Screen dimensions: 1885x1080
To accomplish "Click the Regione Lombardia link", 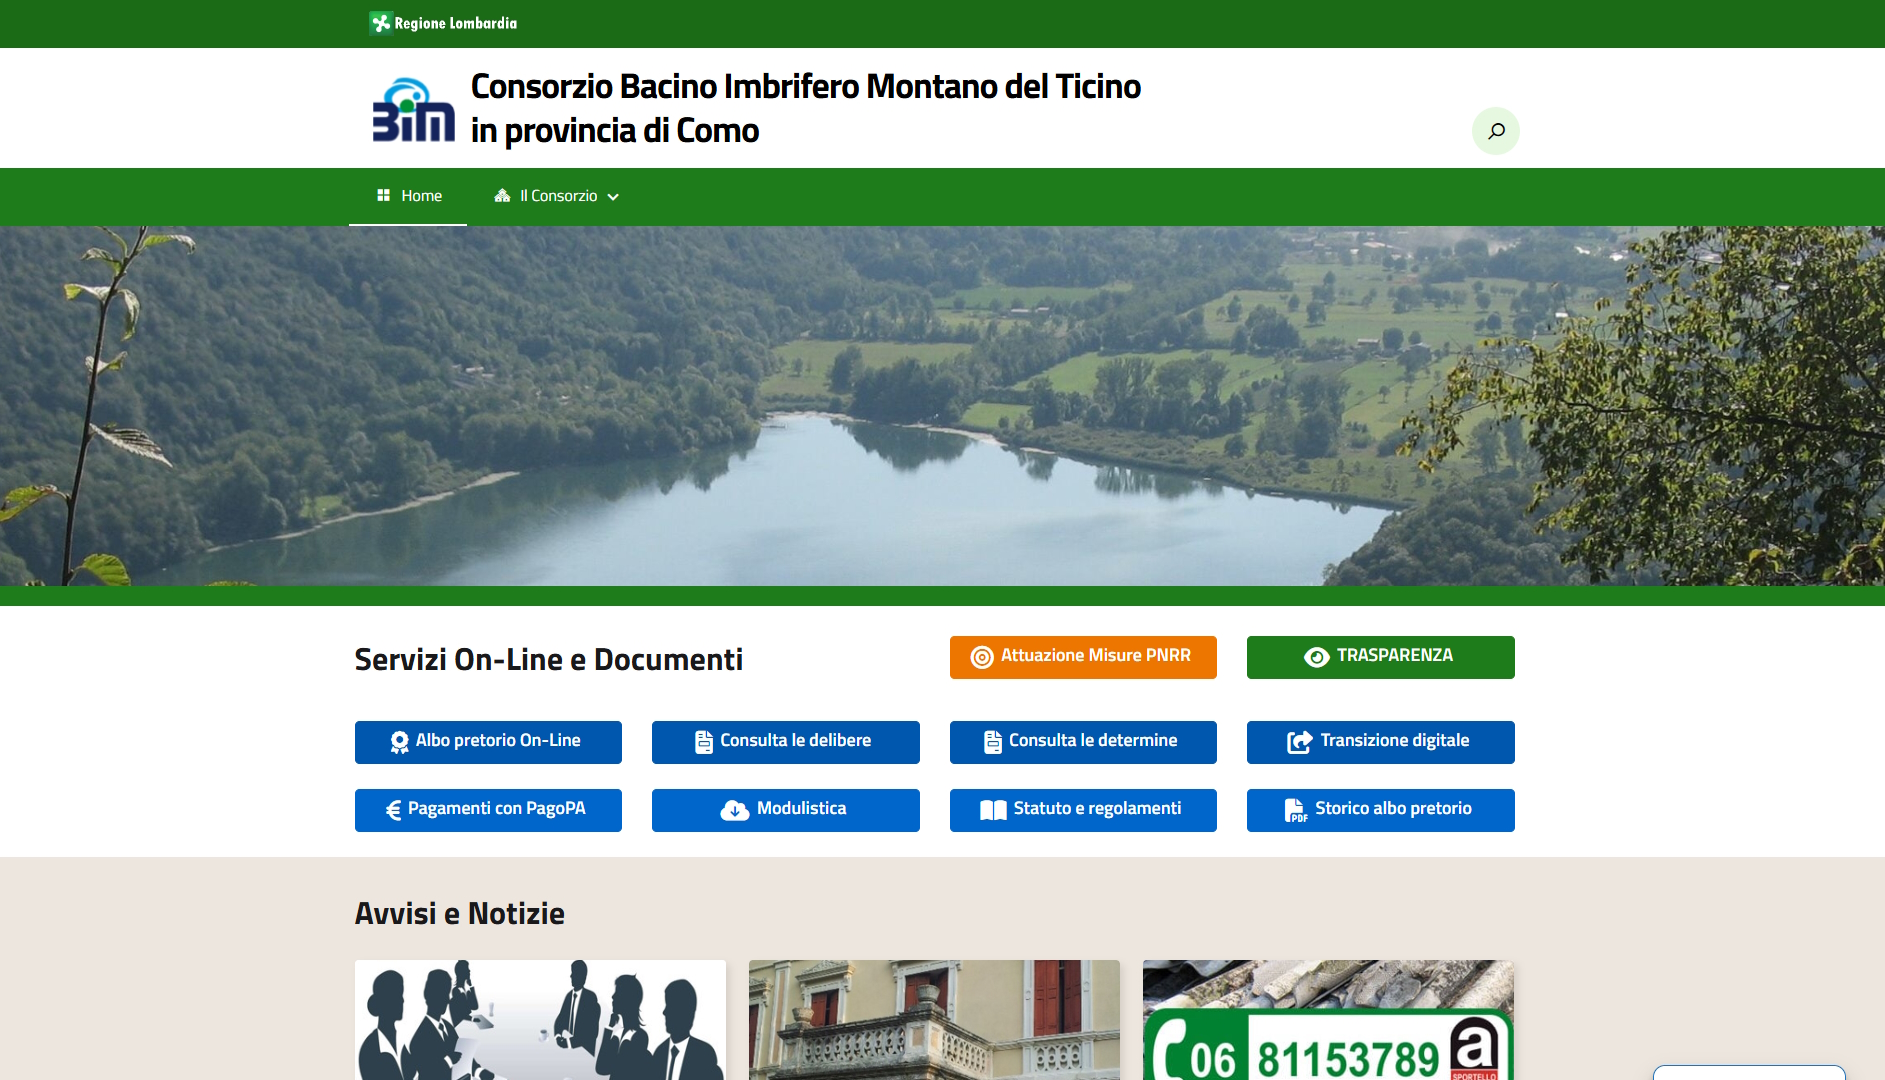I will coord(443,23).
